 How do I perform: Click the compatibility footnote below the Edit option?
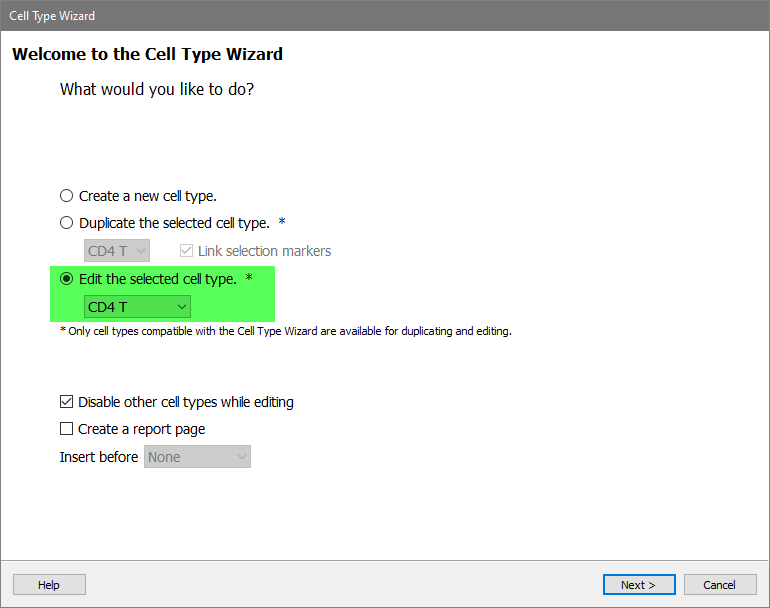(286, 331)
